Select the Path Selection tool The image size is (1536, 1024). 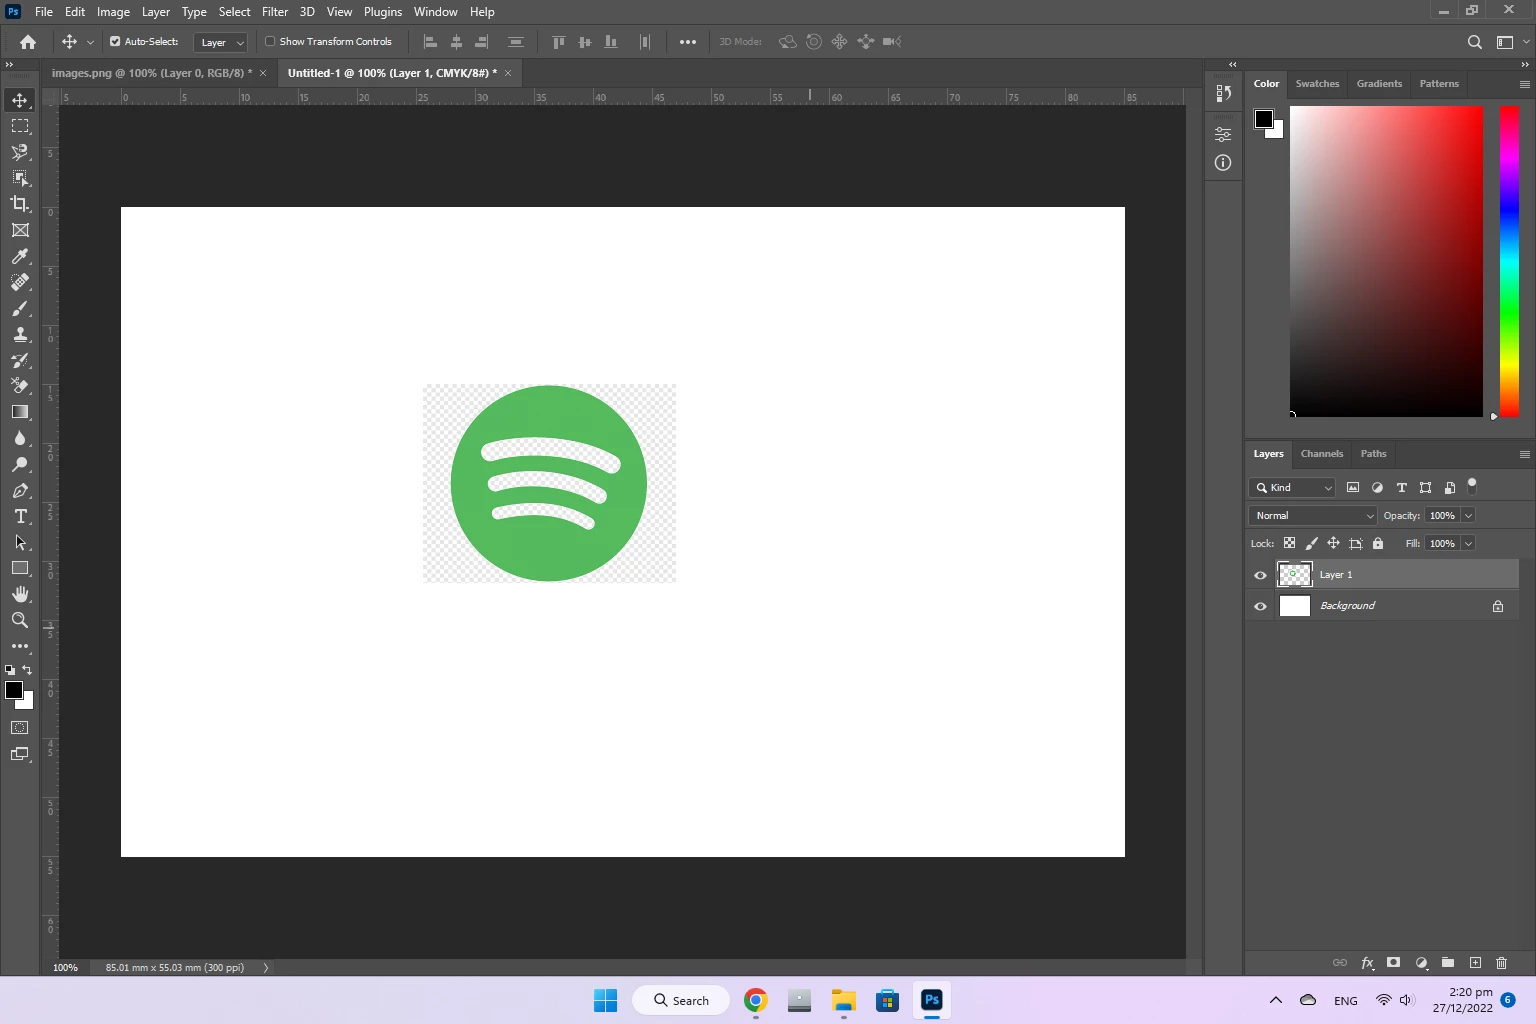tap(20, 542)
